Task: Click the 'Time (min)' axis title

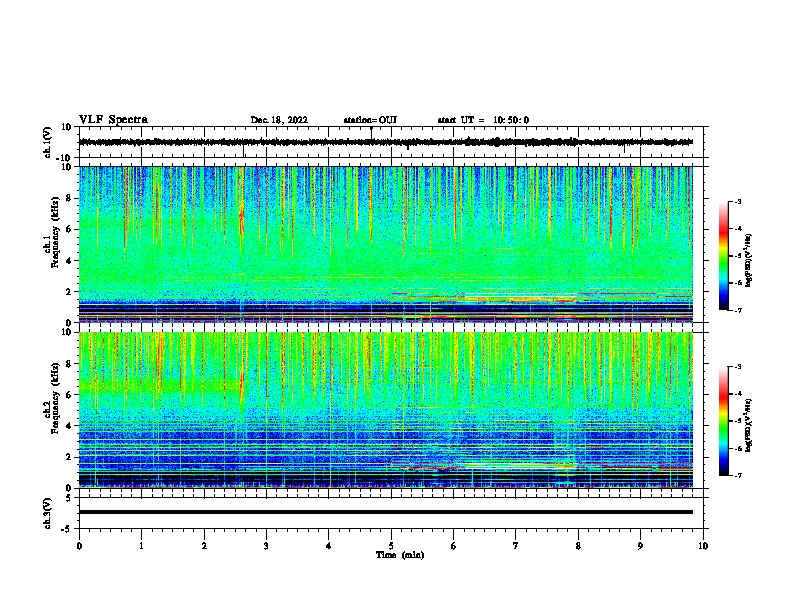Action: (x=400, y=555)
